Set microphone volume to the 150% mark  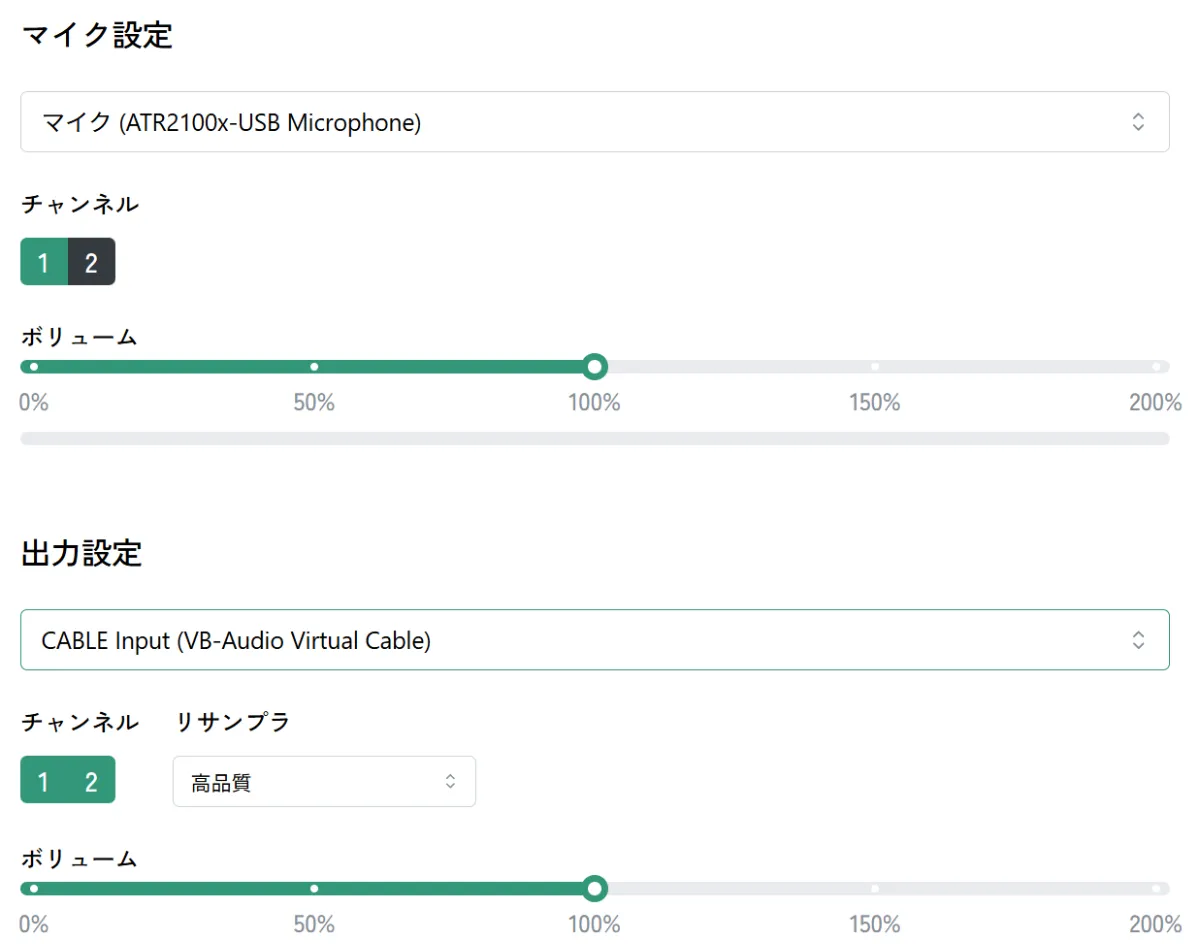tap(875, 367)
